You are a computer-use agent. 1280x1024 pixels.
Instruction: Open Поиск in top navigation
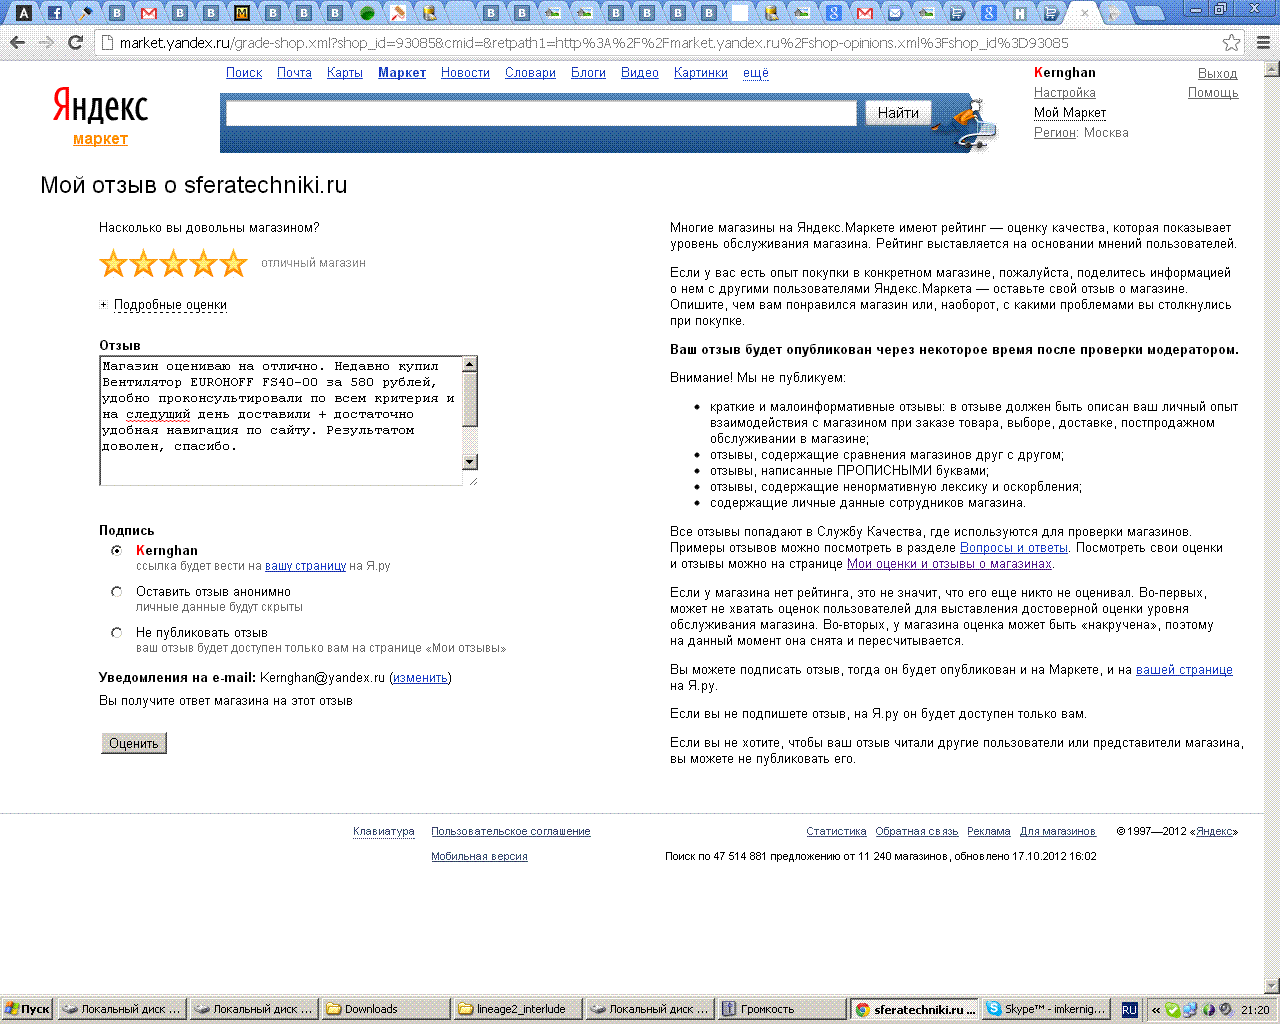pos(244,73)
